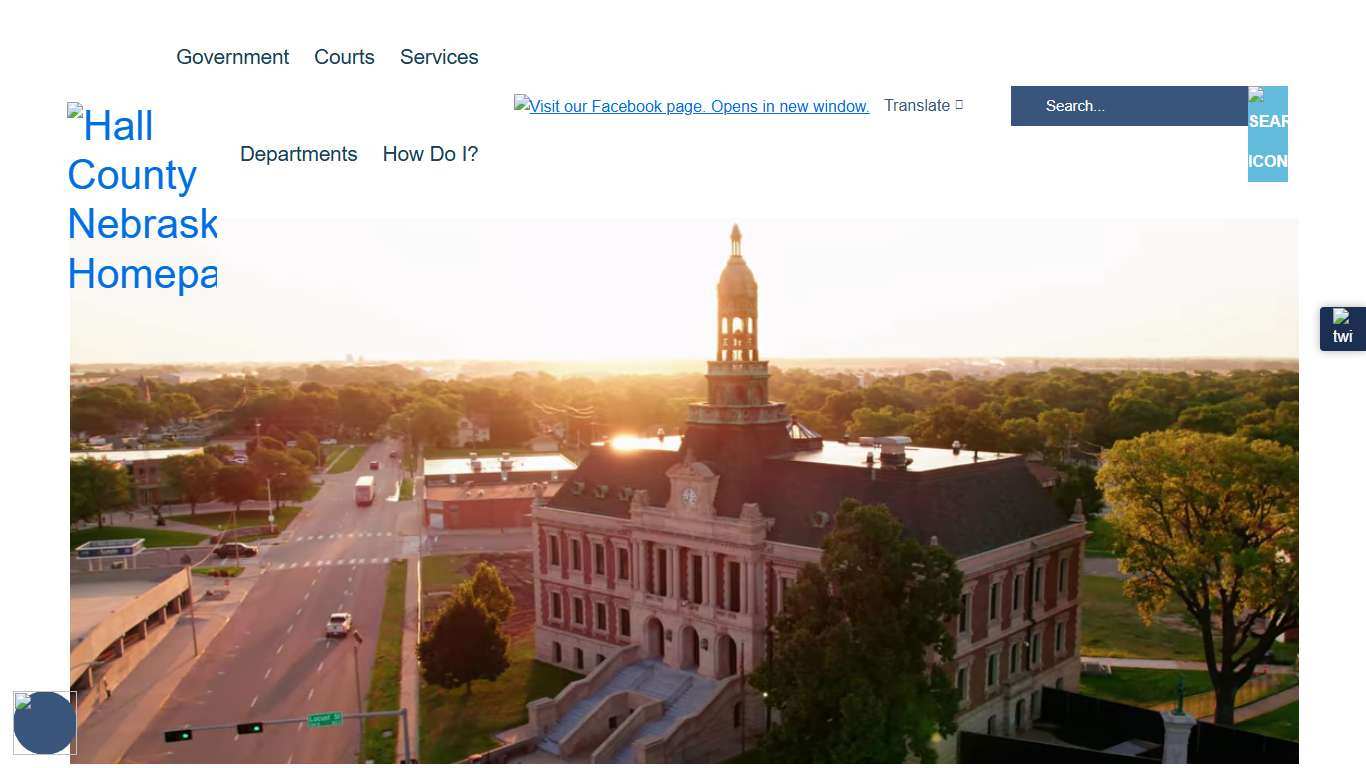
Task: Click the clock face on the courthouse
Action: pos(690,495)
